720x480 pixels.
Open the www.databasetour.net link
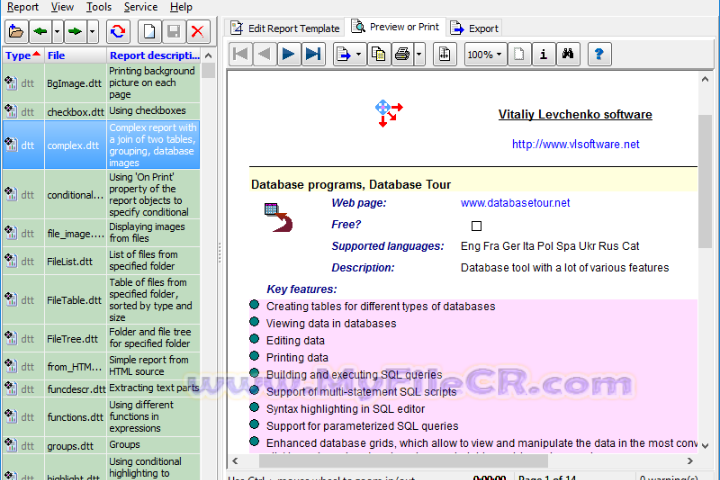[515, 203]
